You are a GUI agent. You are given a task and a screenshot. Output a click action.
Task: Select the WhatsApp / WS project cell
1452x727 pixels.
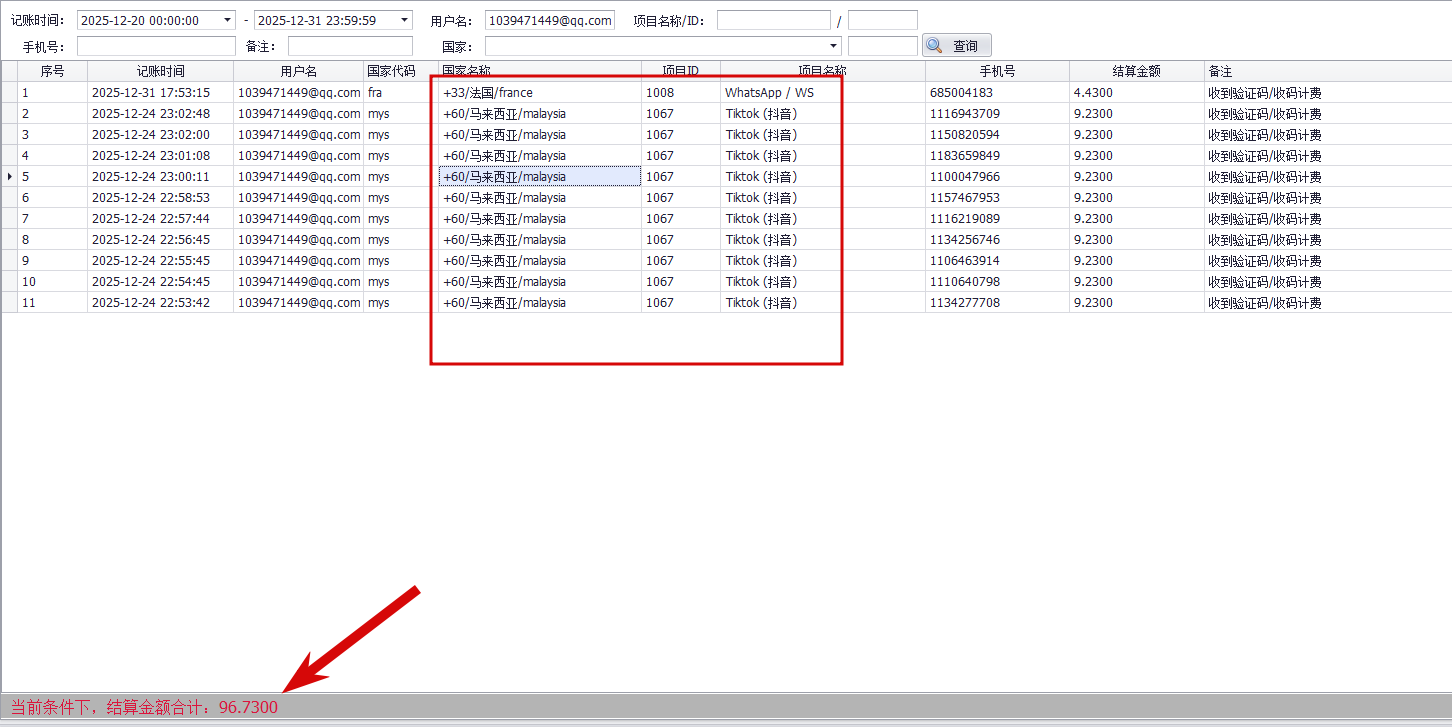tap(823, 92)
